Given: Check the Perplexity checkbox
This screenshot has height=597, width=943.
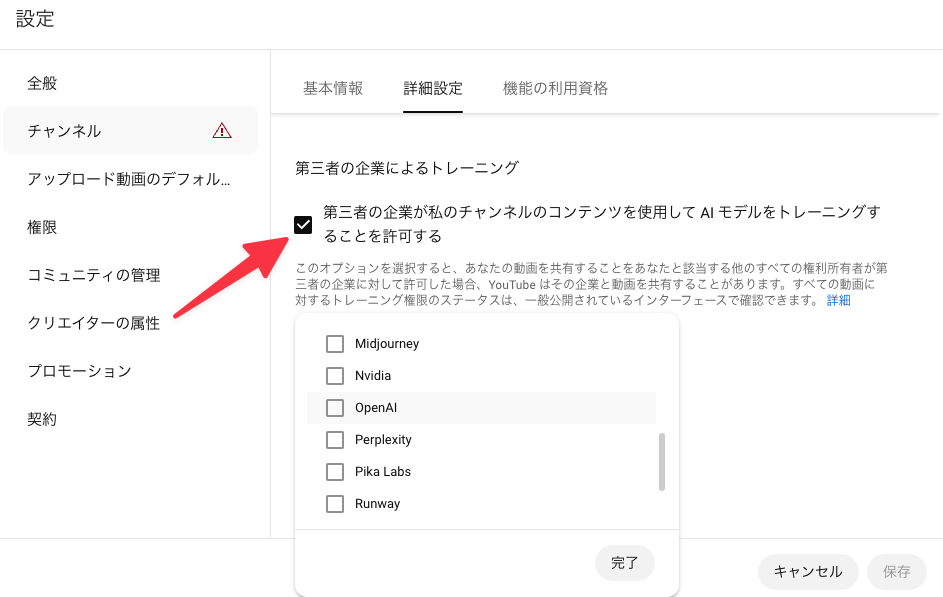Looking at the screenshot, I should [x=335, y=439].
